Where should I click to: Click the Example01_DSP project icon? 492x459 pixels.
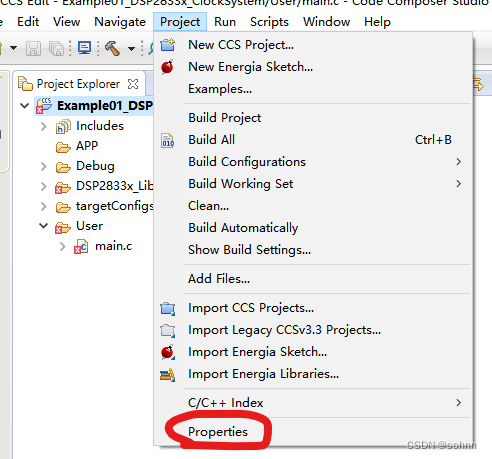click(44, 106)
